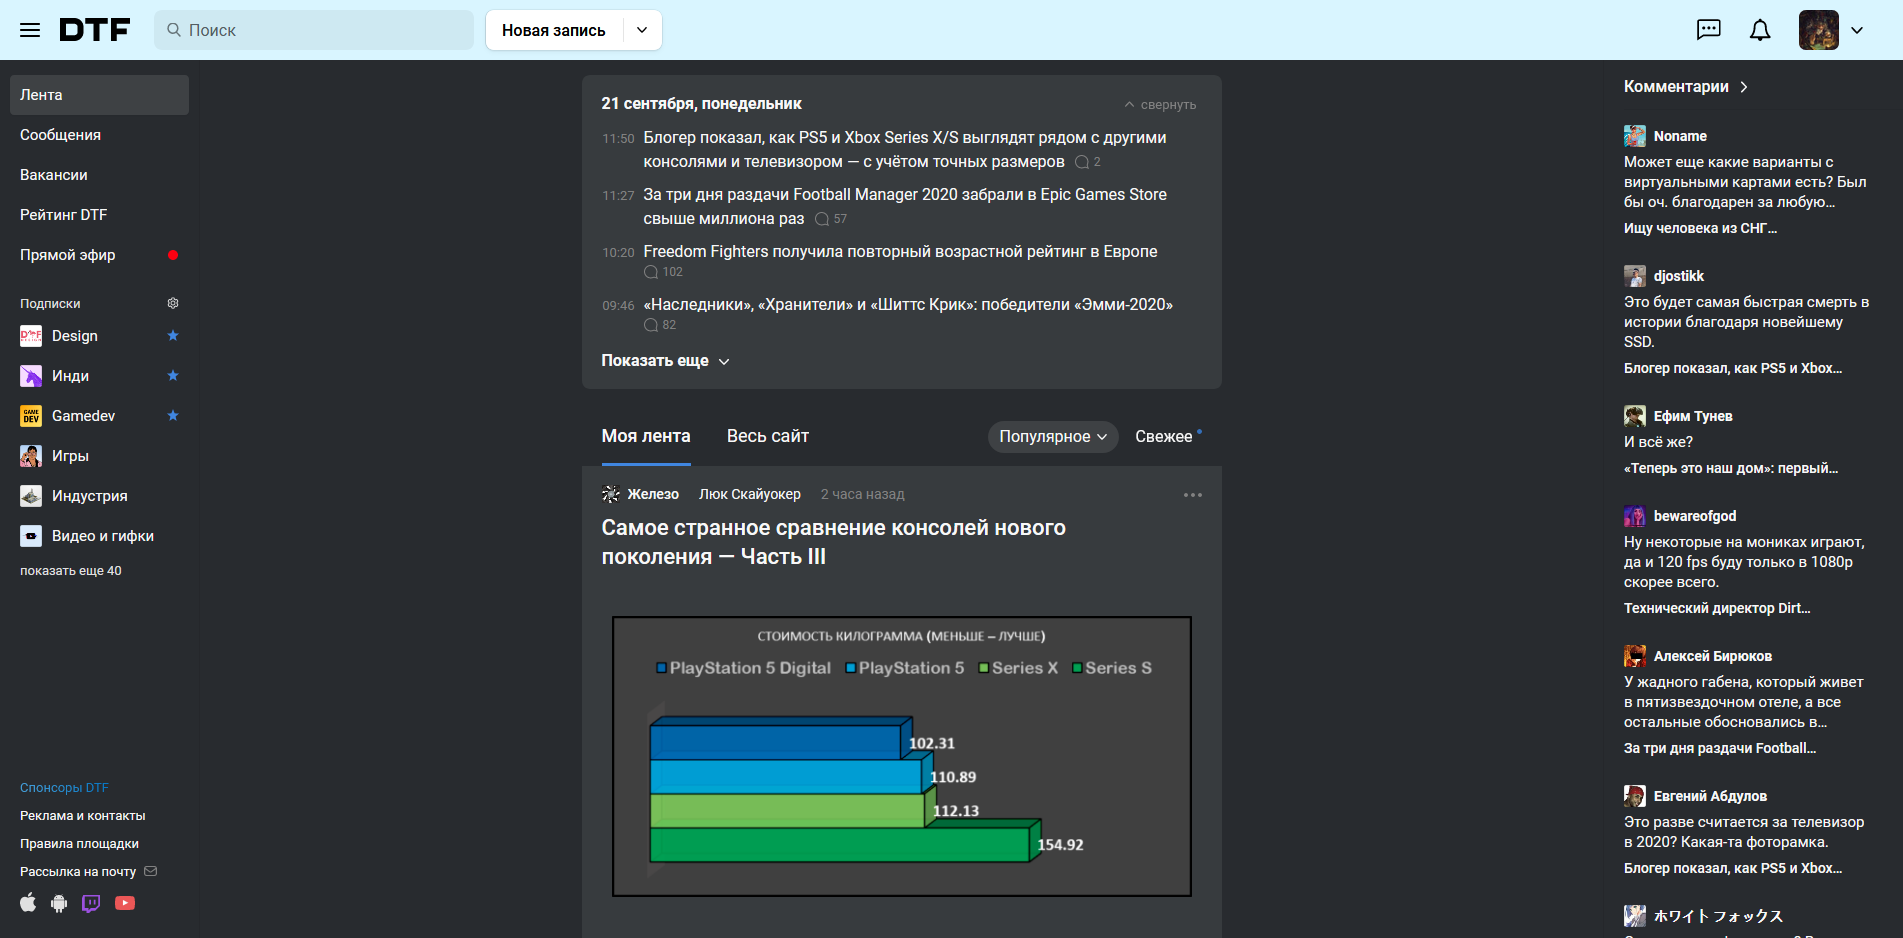Open the messages chat icon
Screen dimensions: 1903x938
point(1709,30)
